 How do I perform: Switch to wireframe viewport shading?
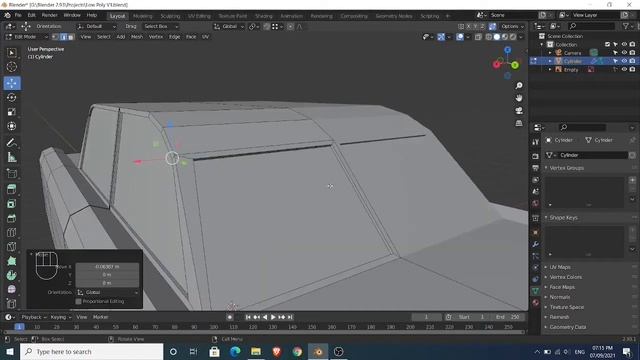[489, 37]
